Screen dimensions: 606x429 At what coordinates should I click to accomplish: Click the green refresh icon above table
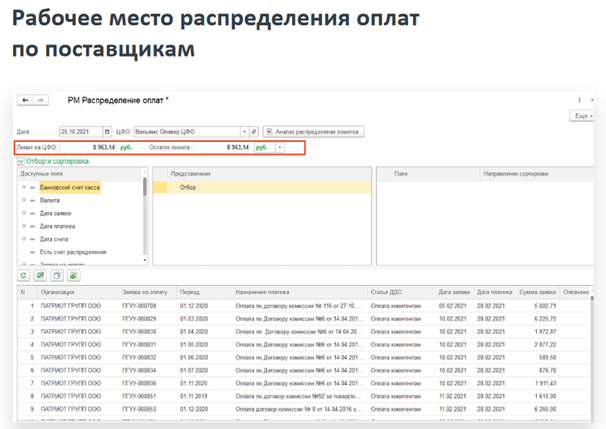click(23, 274)
